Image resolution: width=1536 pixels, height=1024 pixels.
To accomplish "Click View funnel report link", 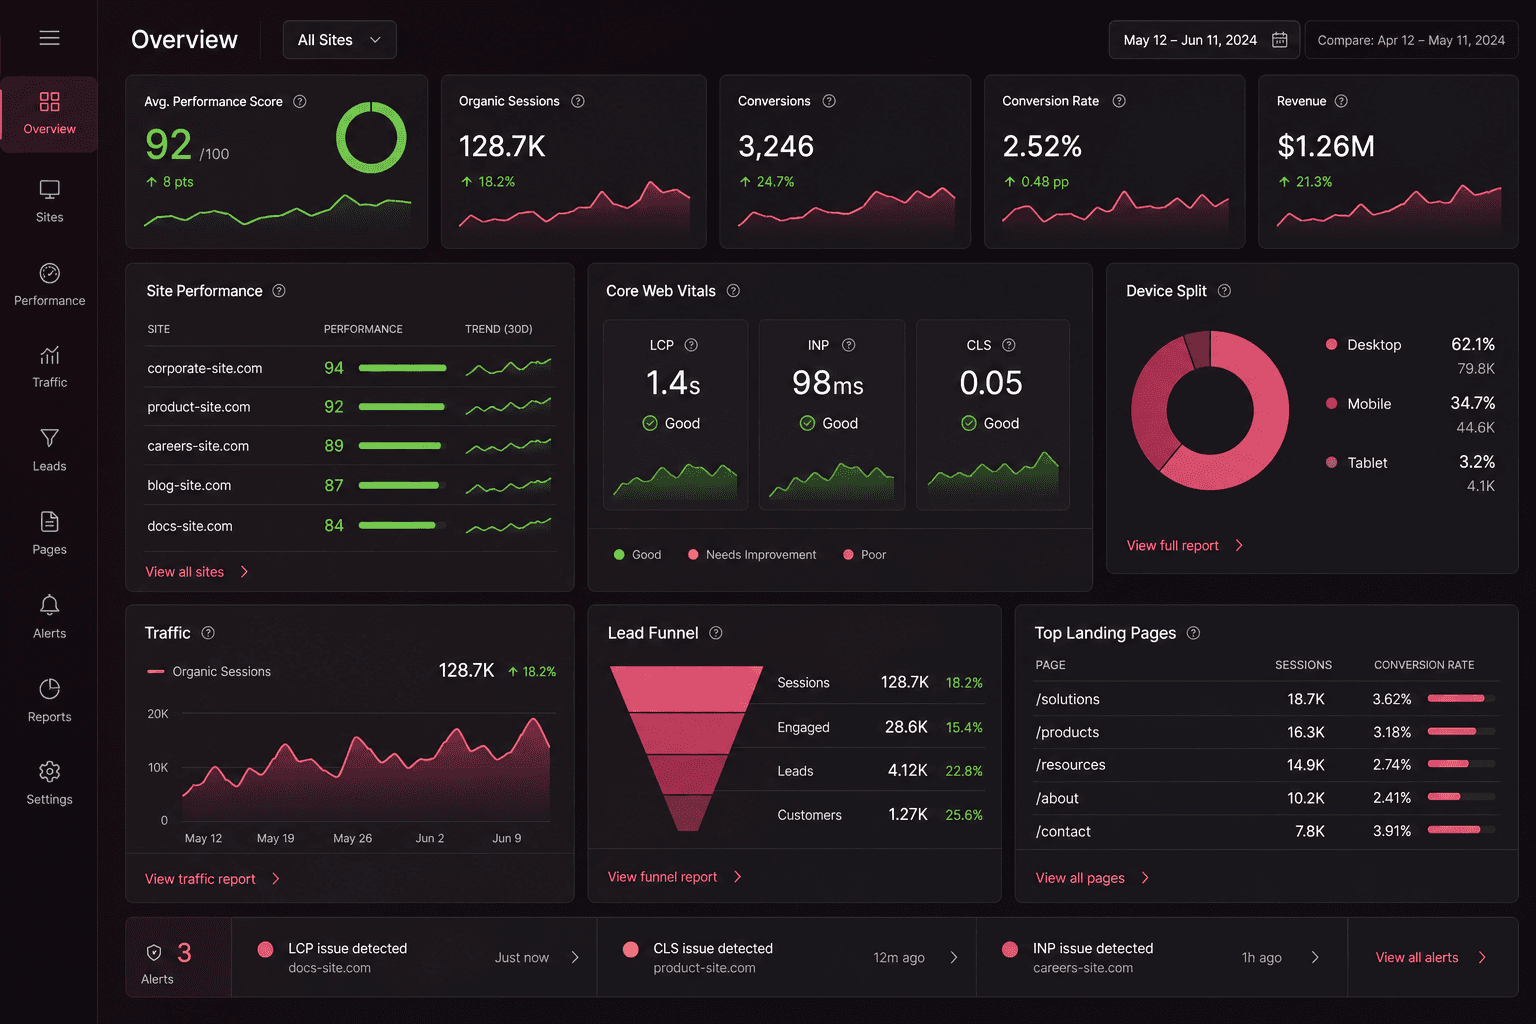I will (675, 877).
